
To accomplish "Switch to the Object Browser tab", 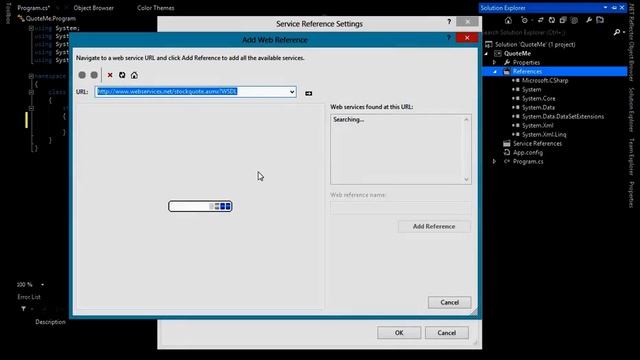I will (x=93, y=8).
